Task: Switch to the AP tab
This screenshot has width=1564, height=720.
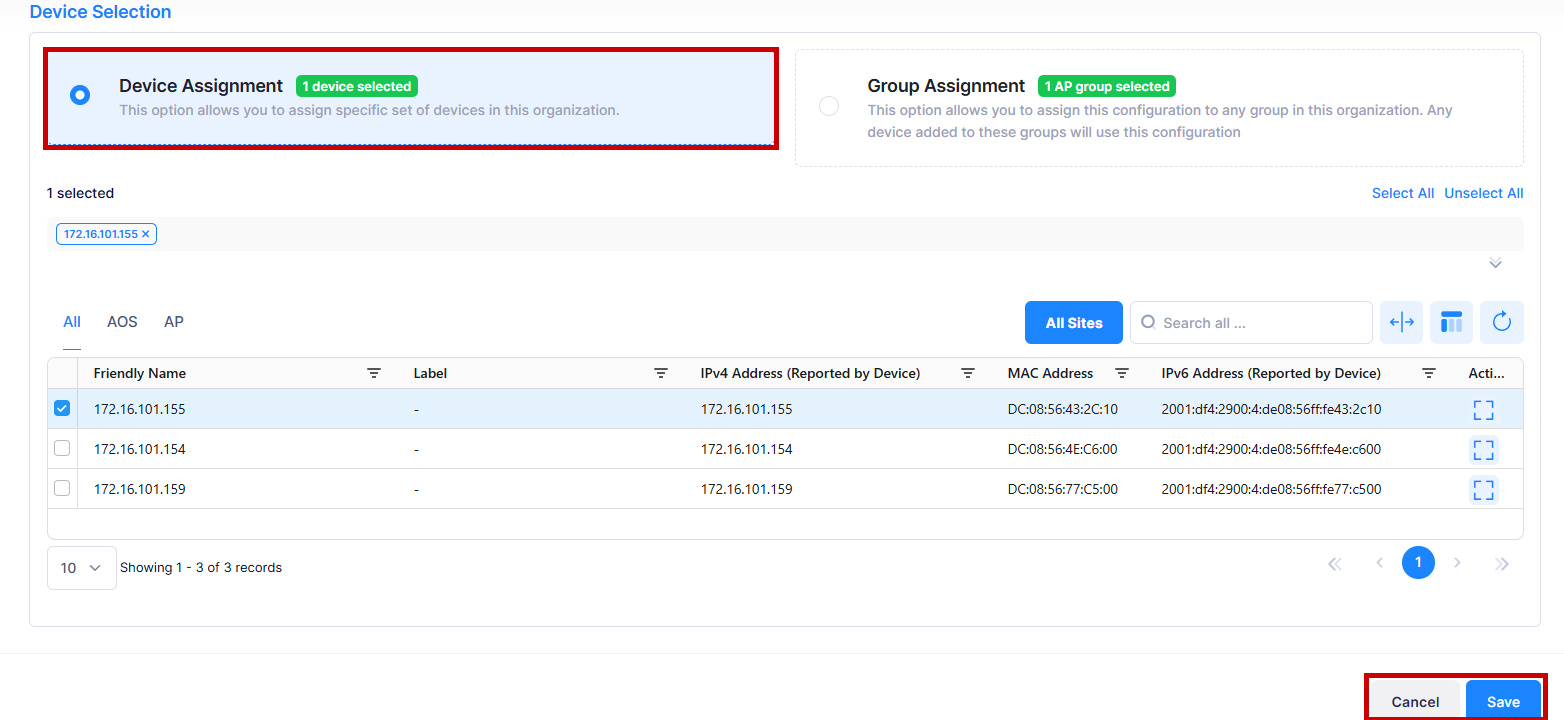Action: point(173,321)
